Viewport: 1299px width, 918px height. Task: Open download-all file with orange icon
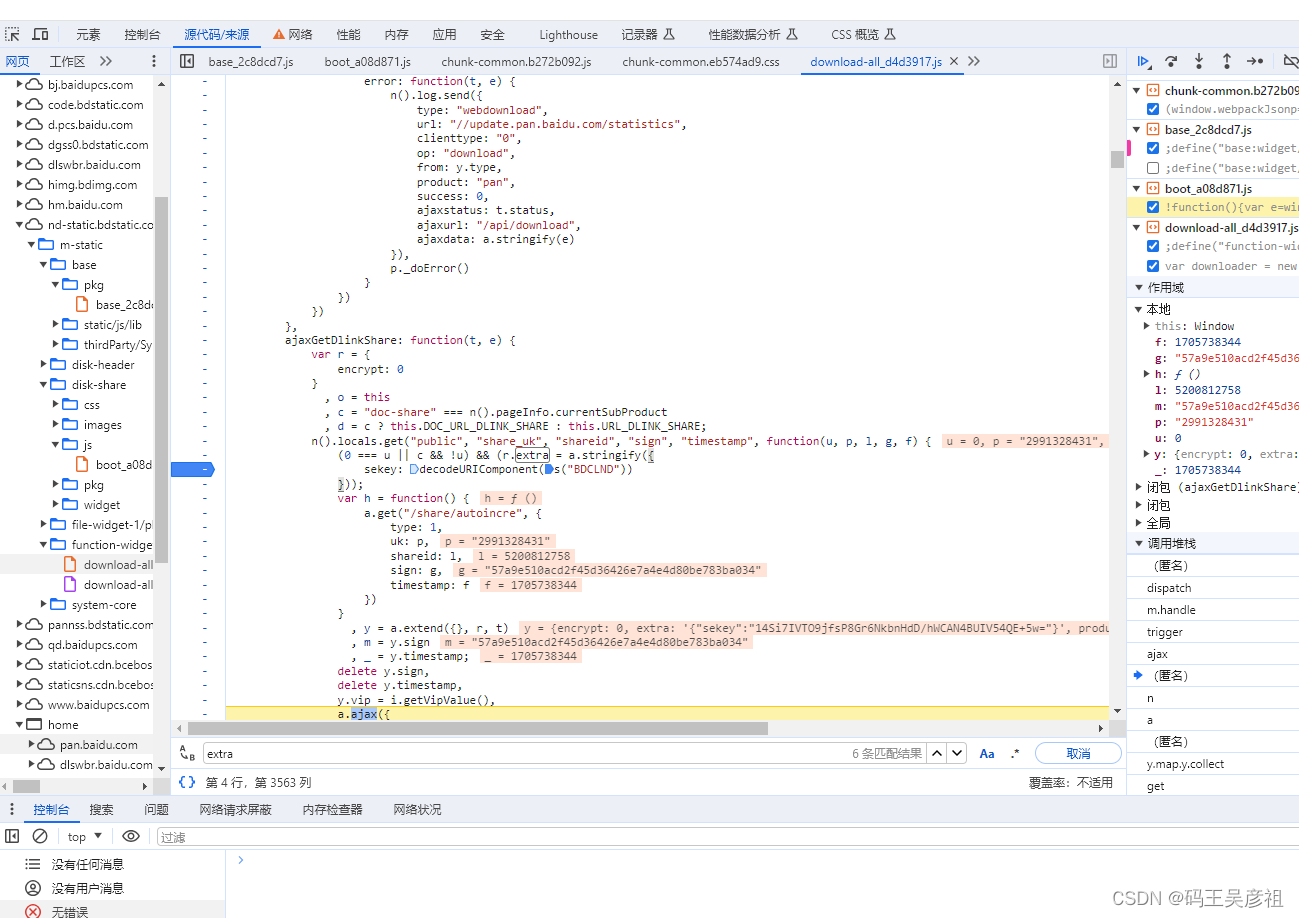(x=108, y=565)
